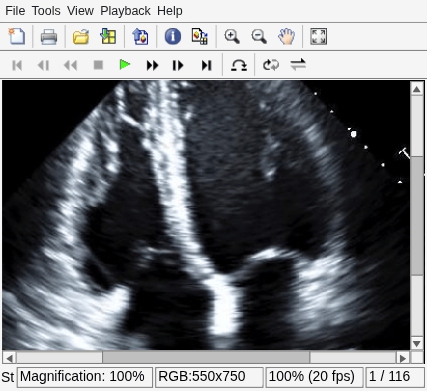
Task: Click the New Movie Player icon
Action: (17, 36)
